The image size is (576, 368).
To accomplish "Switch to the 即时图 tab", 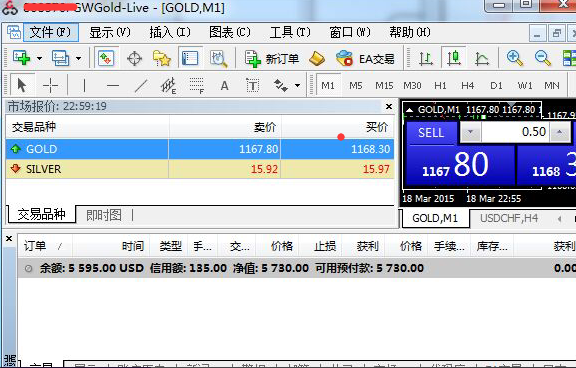I will (x=104, y=215).
